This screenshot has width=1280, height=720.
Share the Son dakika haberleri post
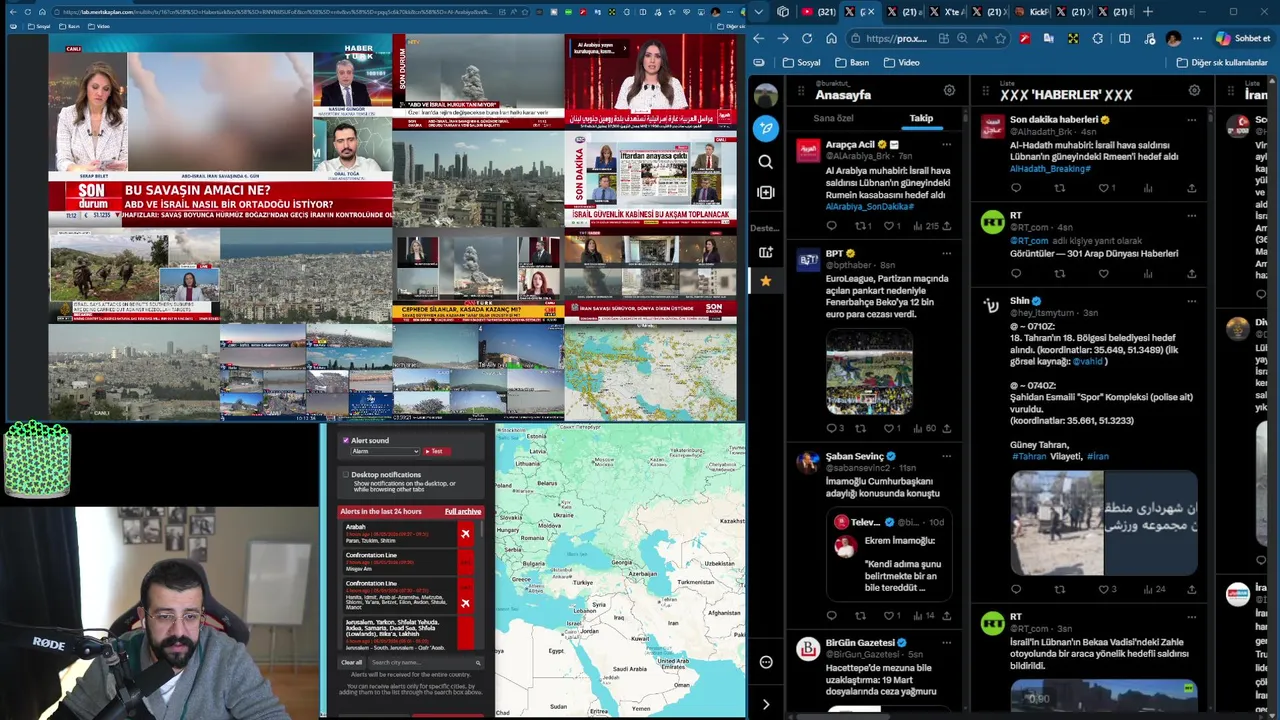pos(1192,188)
